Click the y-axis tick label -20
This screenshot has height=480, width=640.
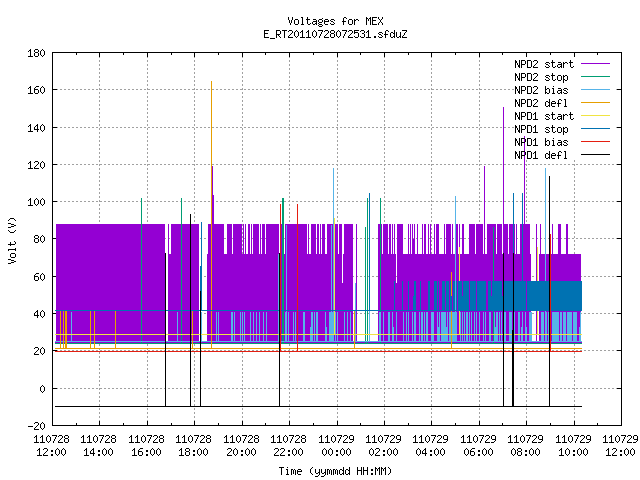pos(36,426)
